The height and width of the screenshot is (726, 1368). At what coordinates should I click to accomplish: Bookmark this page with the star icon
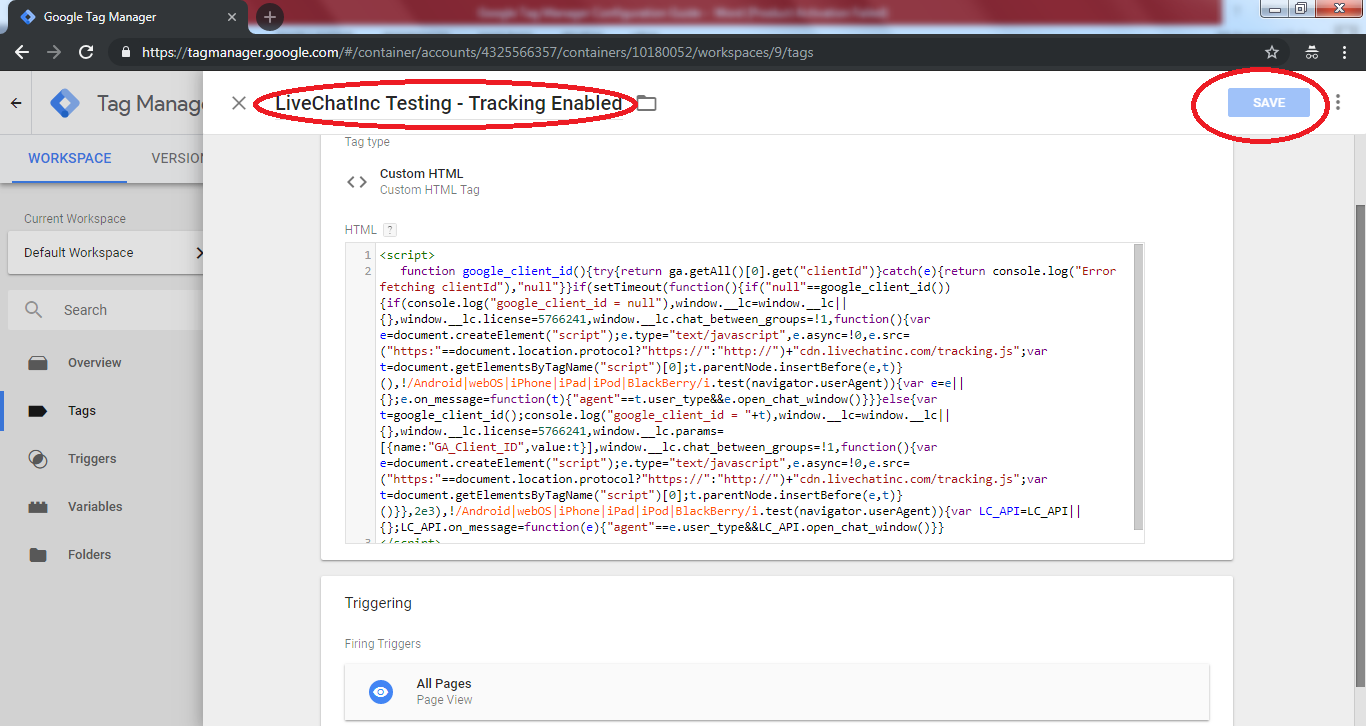point(1272,52)
